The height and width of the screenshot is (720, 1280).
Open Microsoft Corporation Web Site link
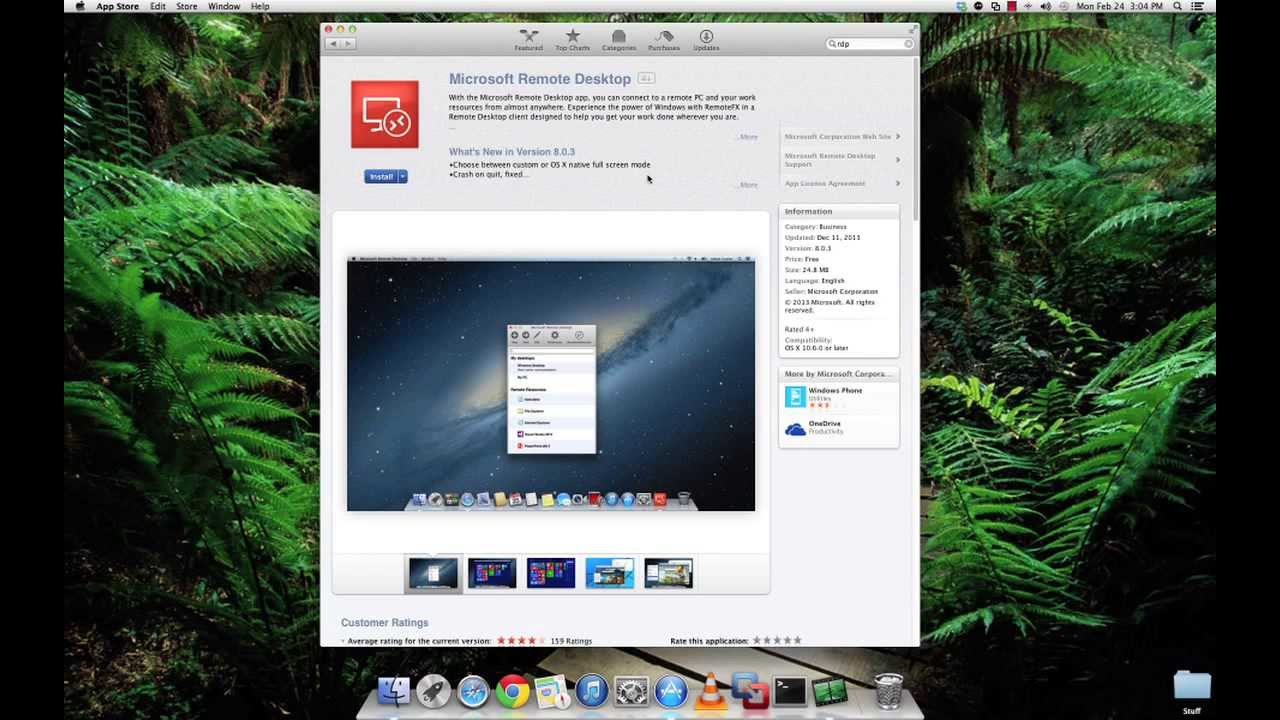pos(841,137)
